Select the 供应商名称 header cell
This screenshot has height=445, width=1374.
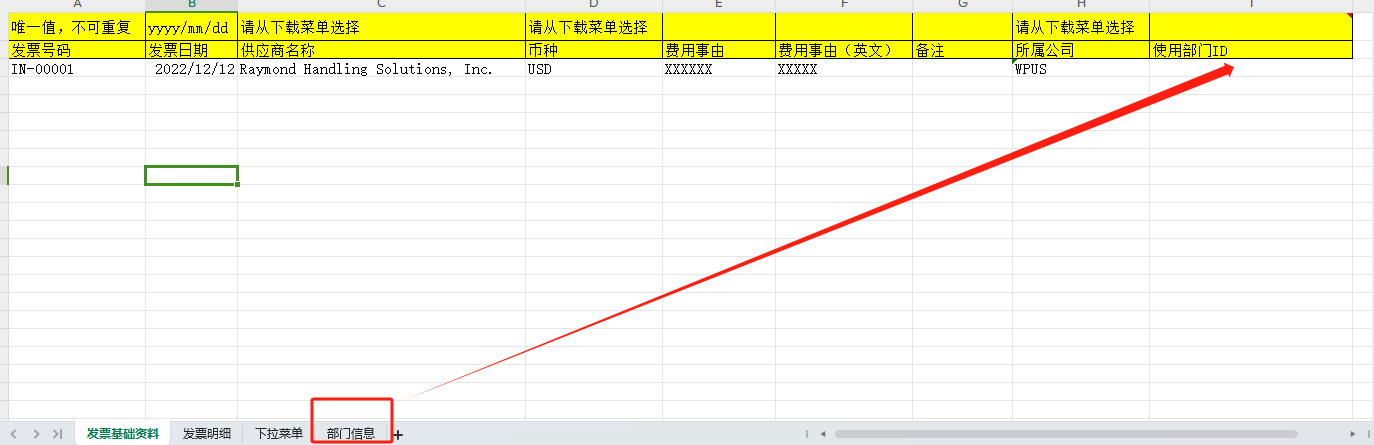tap(382, 50)
